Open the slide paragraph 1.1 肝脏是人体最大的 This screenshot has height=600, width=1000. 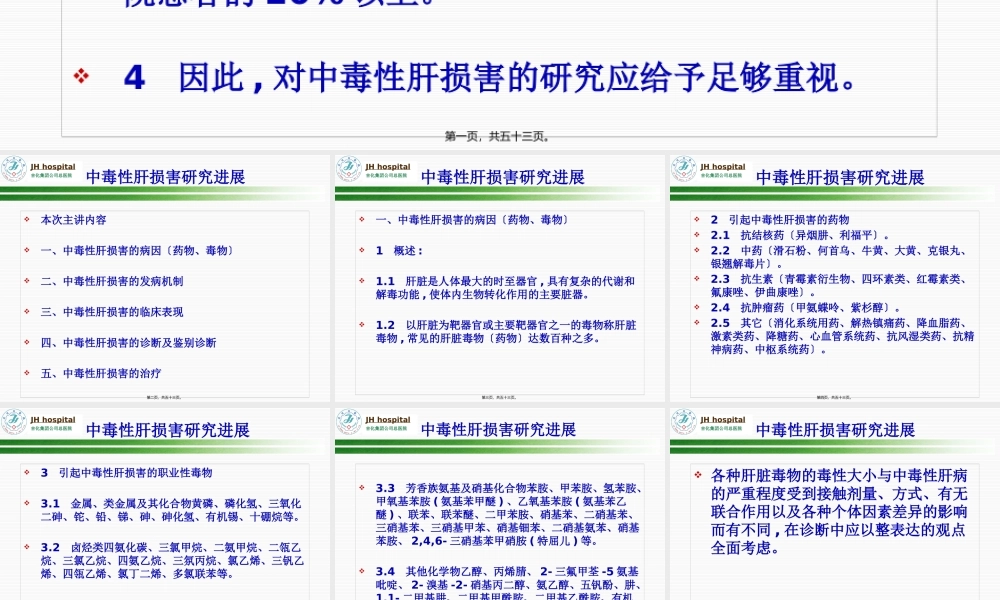pos(505,288)
